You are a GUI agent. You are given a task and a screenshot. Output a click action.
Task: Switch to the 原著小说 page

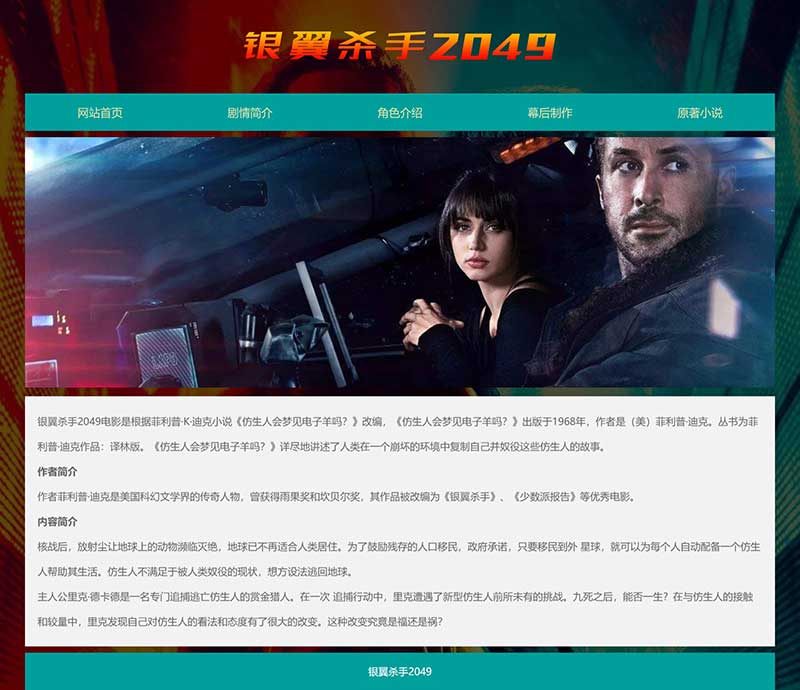700,113
